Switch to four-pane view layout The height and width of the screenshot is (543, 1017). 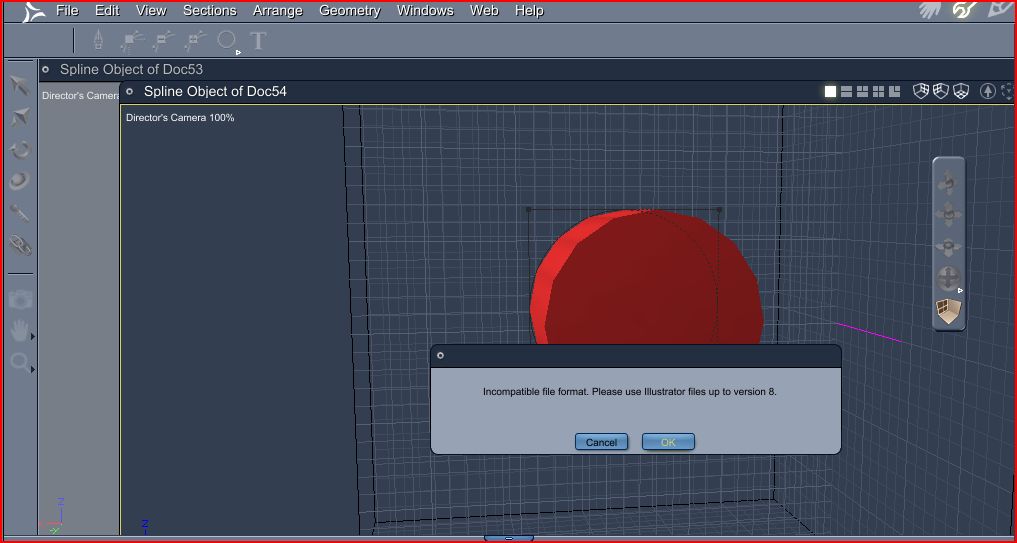(x=878, y=91)
